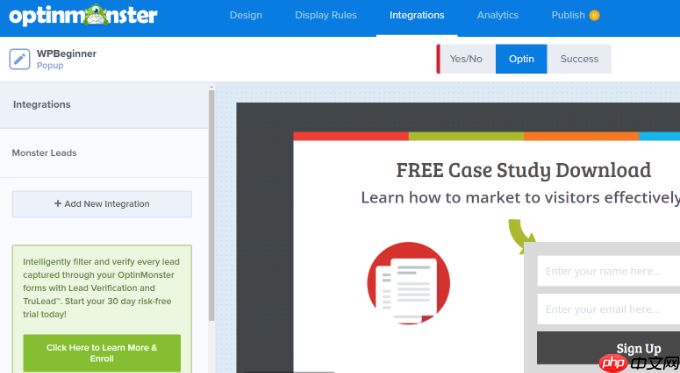Viewport: 680px width, 373px height.
Task: Switch to the Success view
Action: [x=579, y=59]
